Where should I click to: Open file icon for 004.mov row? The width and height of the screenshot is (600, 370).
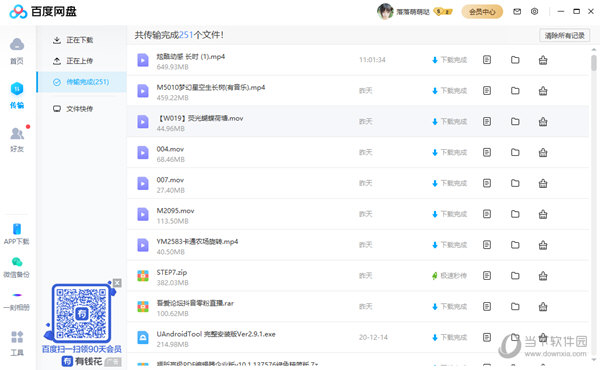pos(487,152)
